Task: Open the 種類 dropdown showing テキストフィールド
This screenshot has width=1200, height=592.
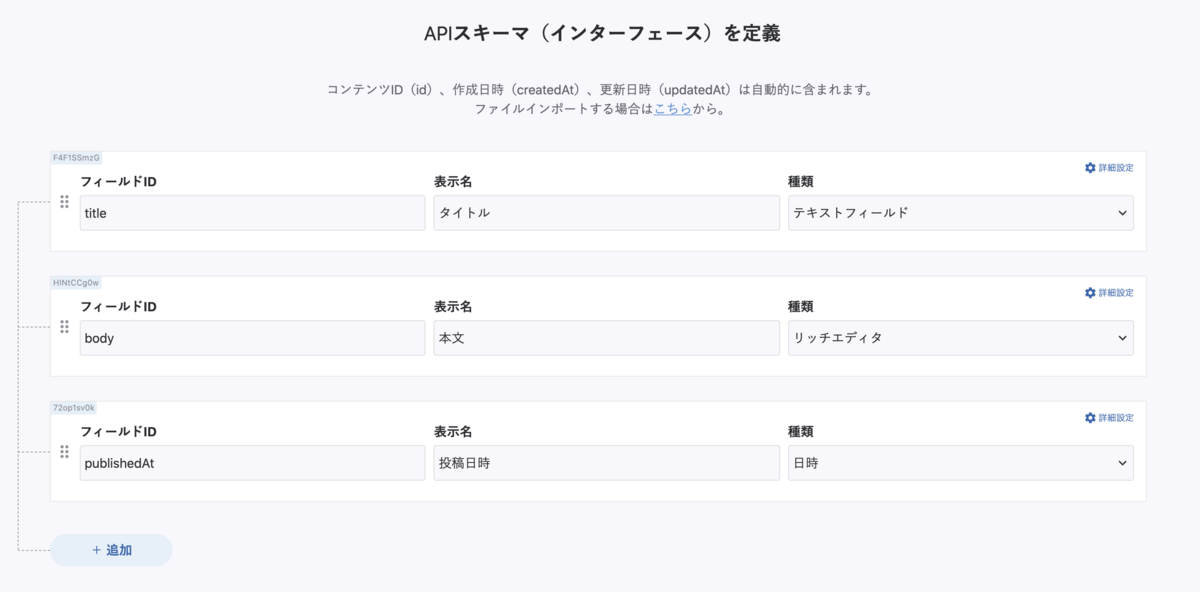Action: pos(960,212)
